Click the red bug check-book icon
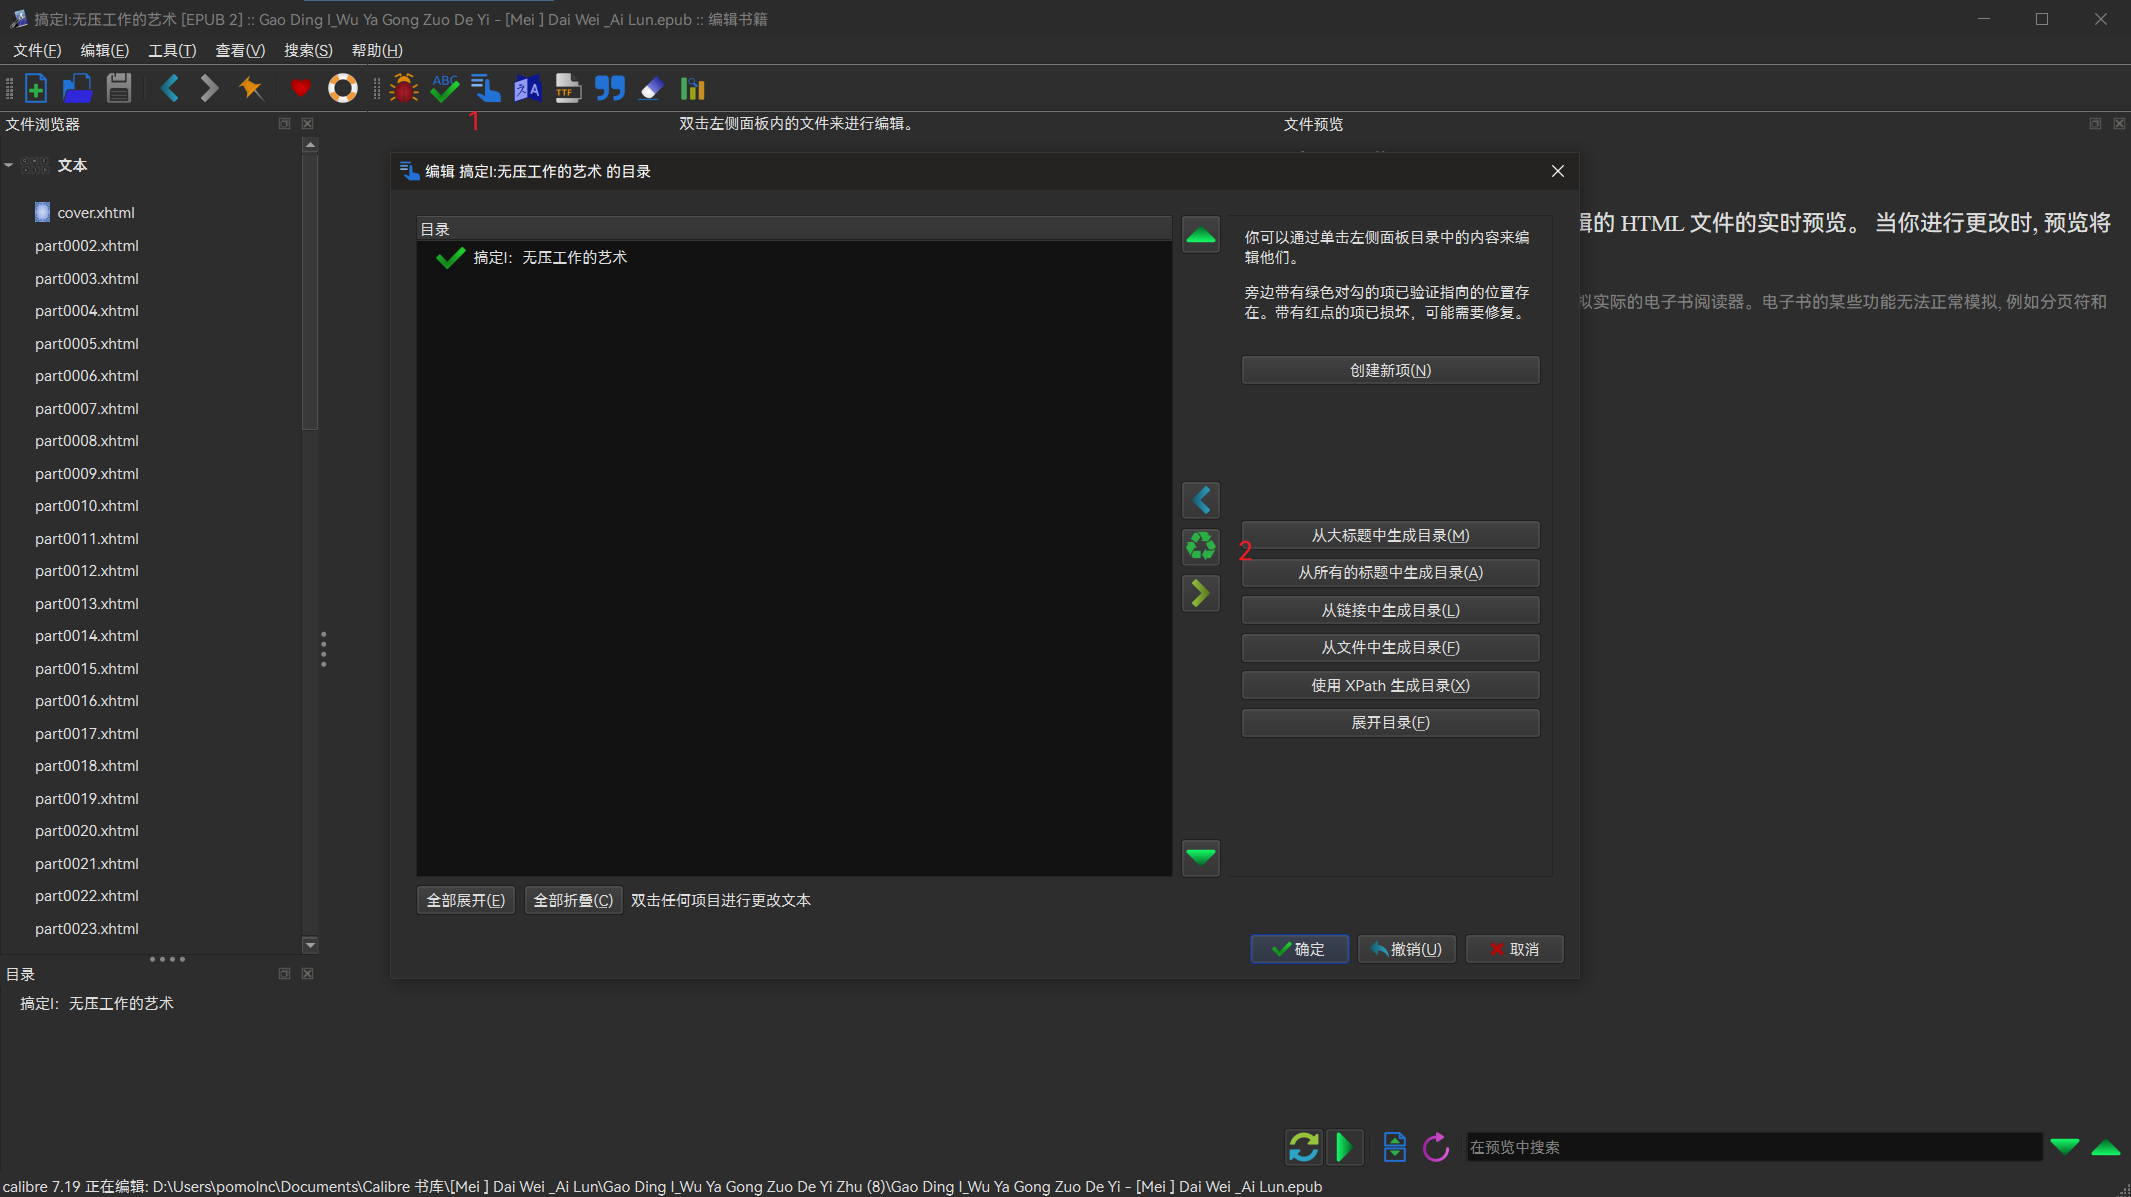 404,88
